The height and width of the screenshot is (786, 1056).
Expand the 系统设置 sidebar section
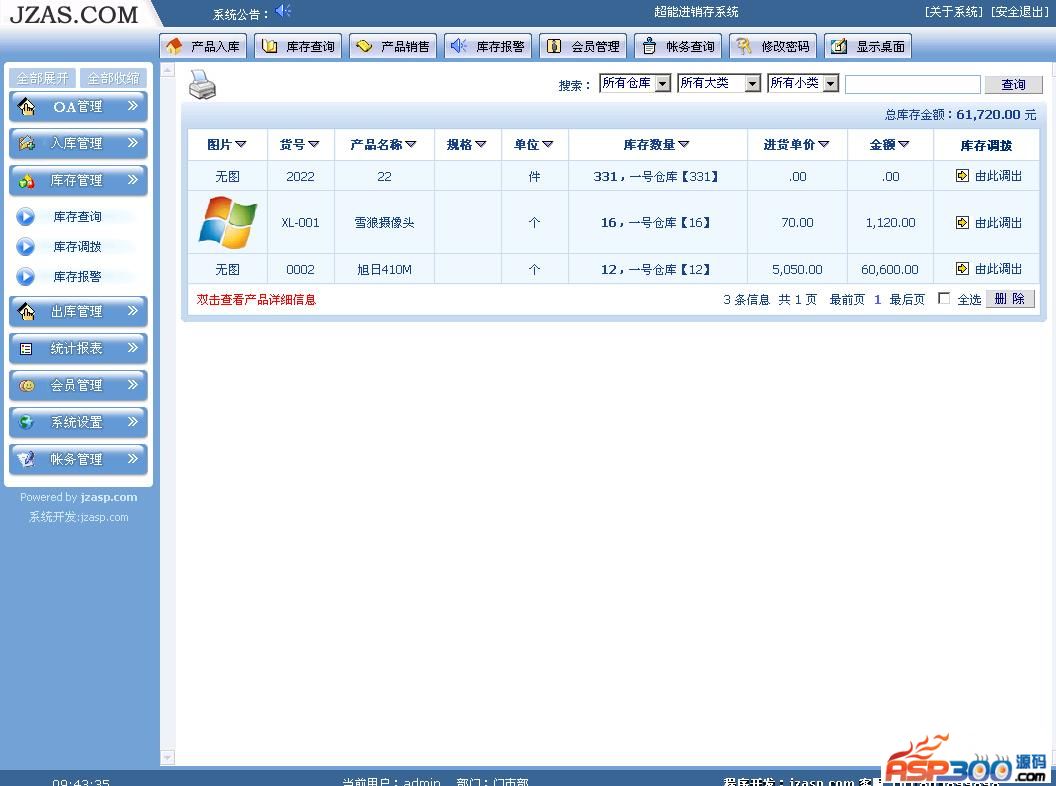tap(78, 422)
